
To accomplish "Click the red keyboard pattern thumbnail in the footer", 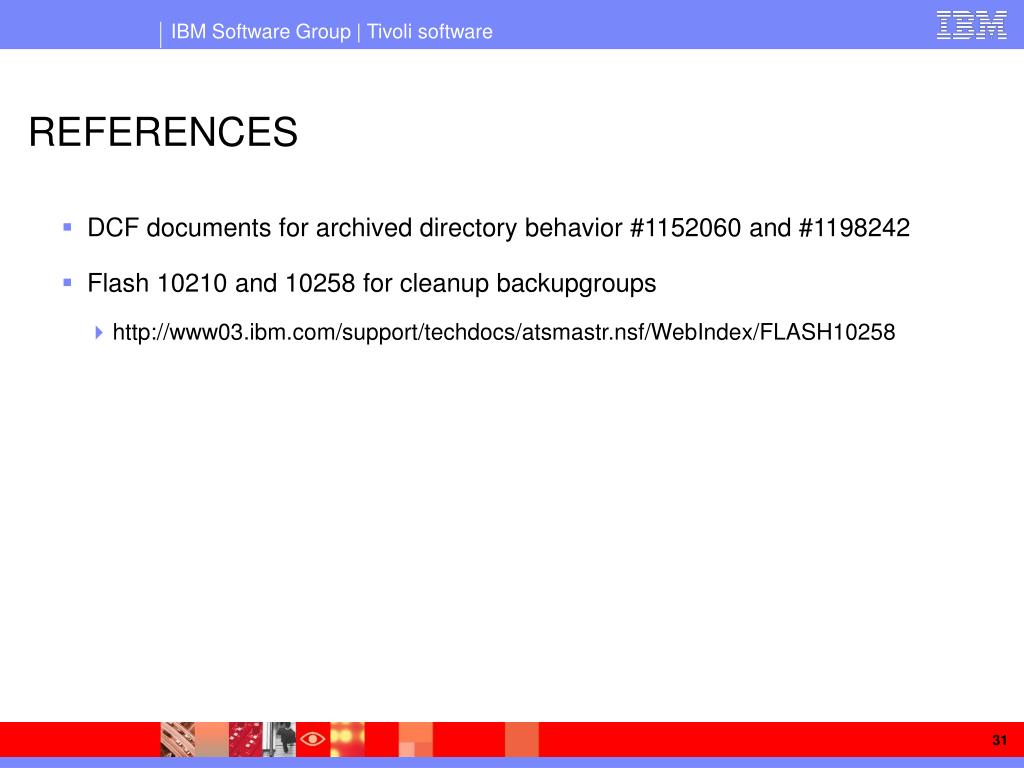I will click(246, 739).
